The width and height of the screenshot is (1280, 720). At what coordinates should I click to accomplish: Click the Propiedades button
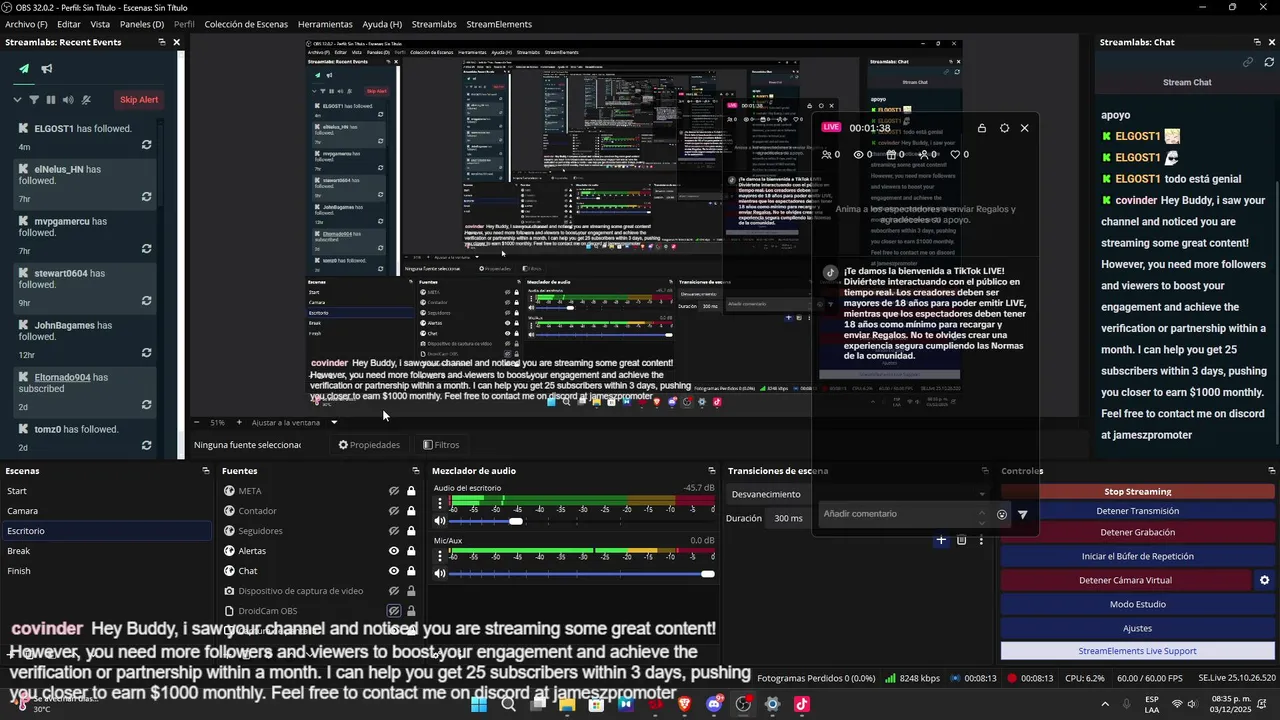369,445
